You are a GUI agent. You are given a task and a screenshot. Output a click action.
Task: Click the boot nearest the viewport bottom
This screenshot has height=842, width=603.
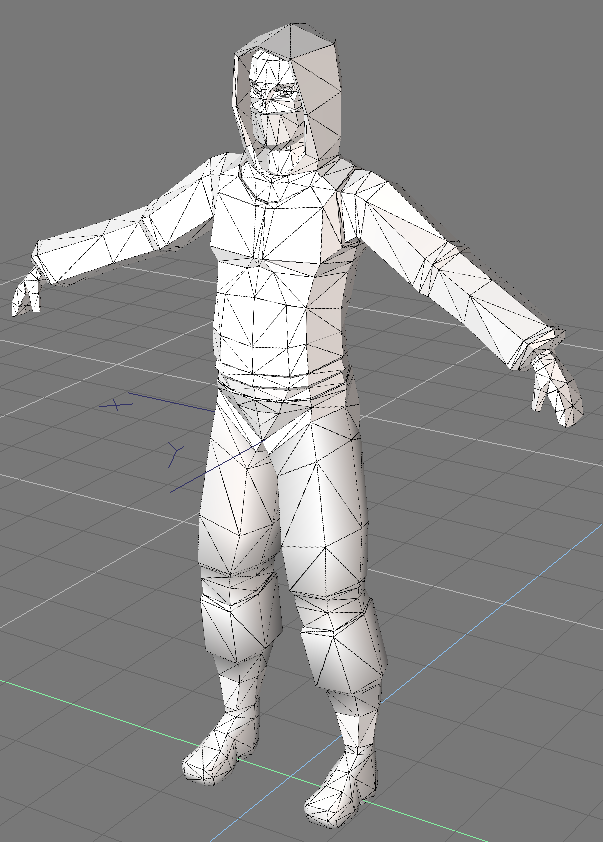point(342,789)
